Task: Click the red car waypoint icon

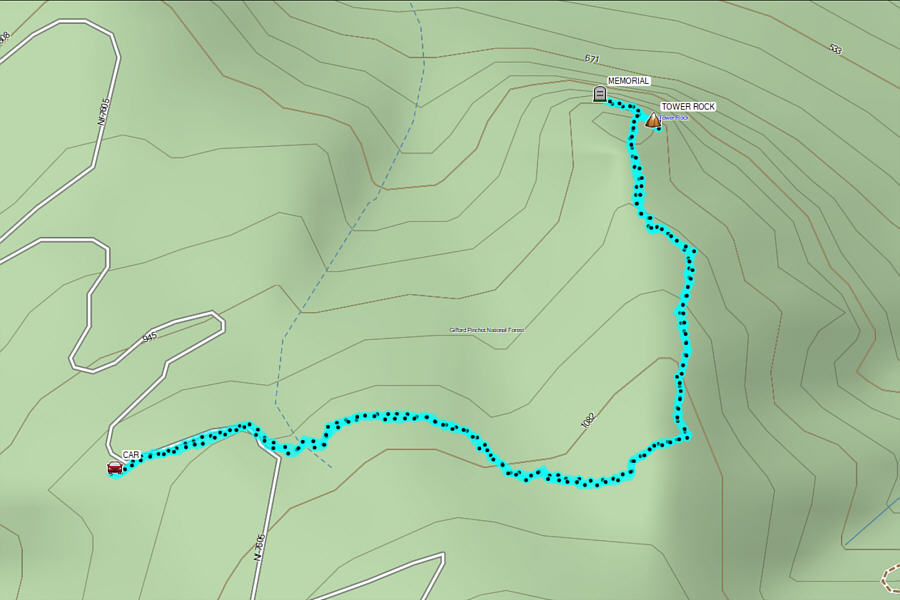Action: point(115,467)
